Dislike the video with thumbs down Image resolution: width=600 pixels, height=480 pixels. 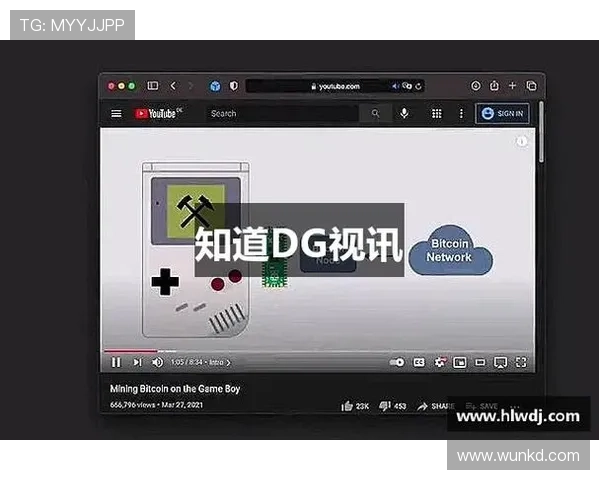[384, 406]
